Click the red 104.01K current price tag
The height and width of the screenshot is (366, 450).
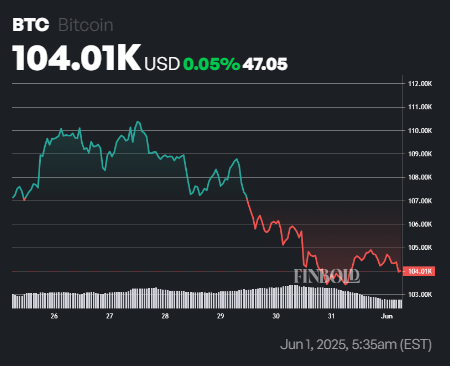click(419, 271)
